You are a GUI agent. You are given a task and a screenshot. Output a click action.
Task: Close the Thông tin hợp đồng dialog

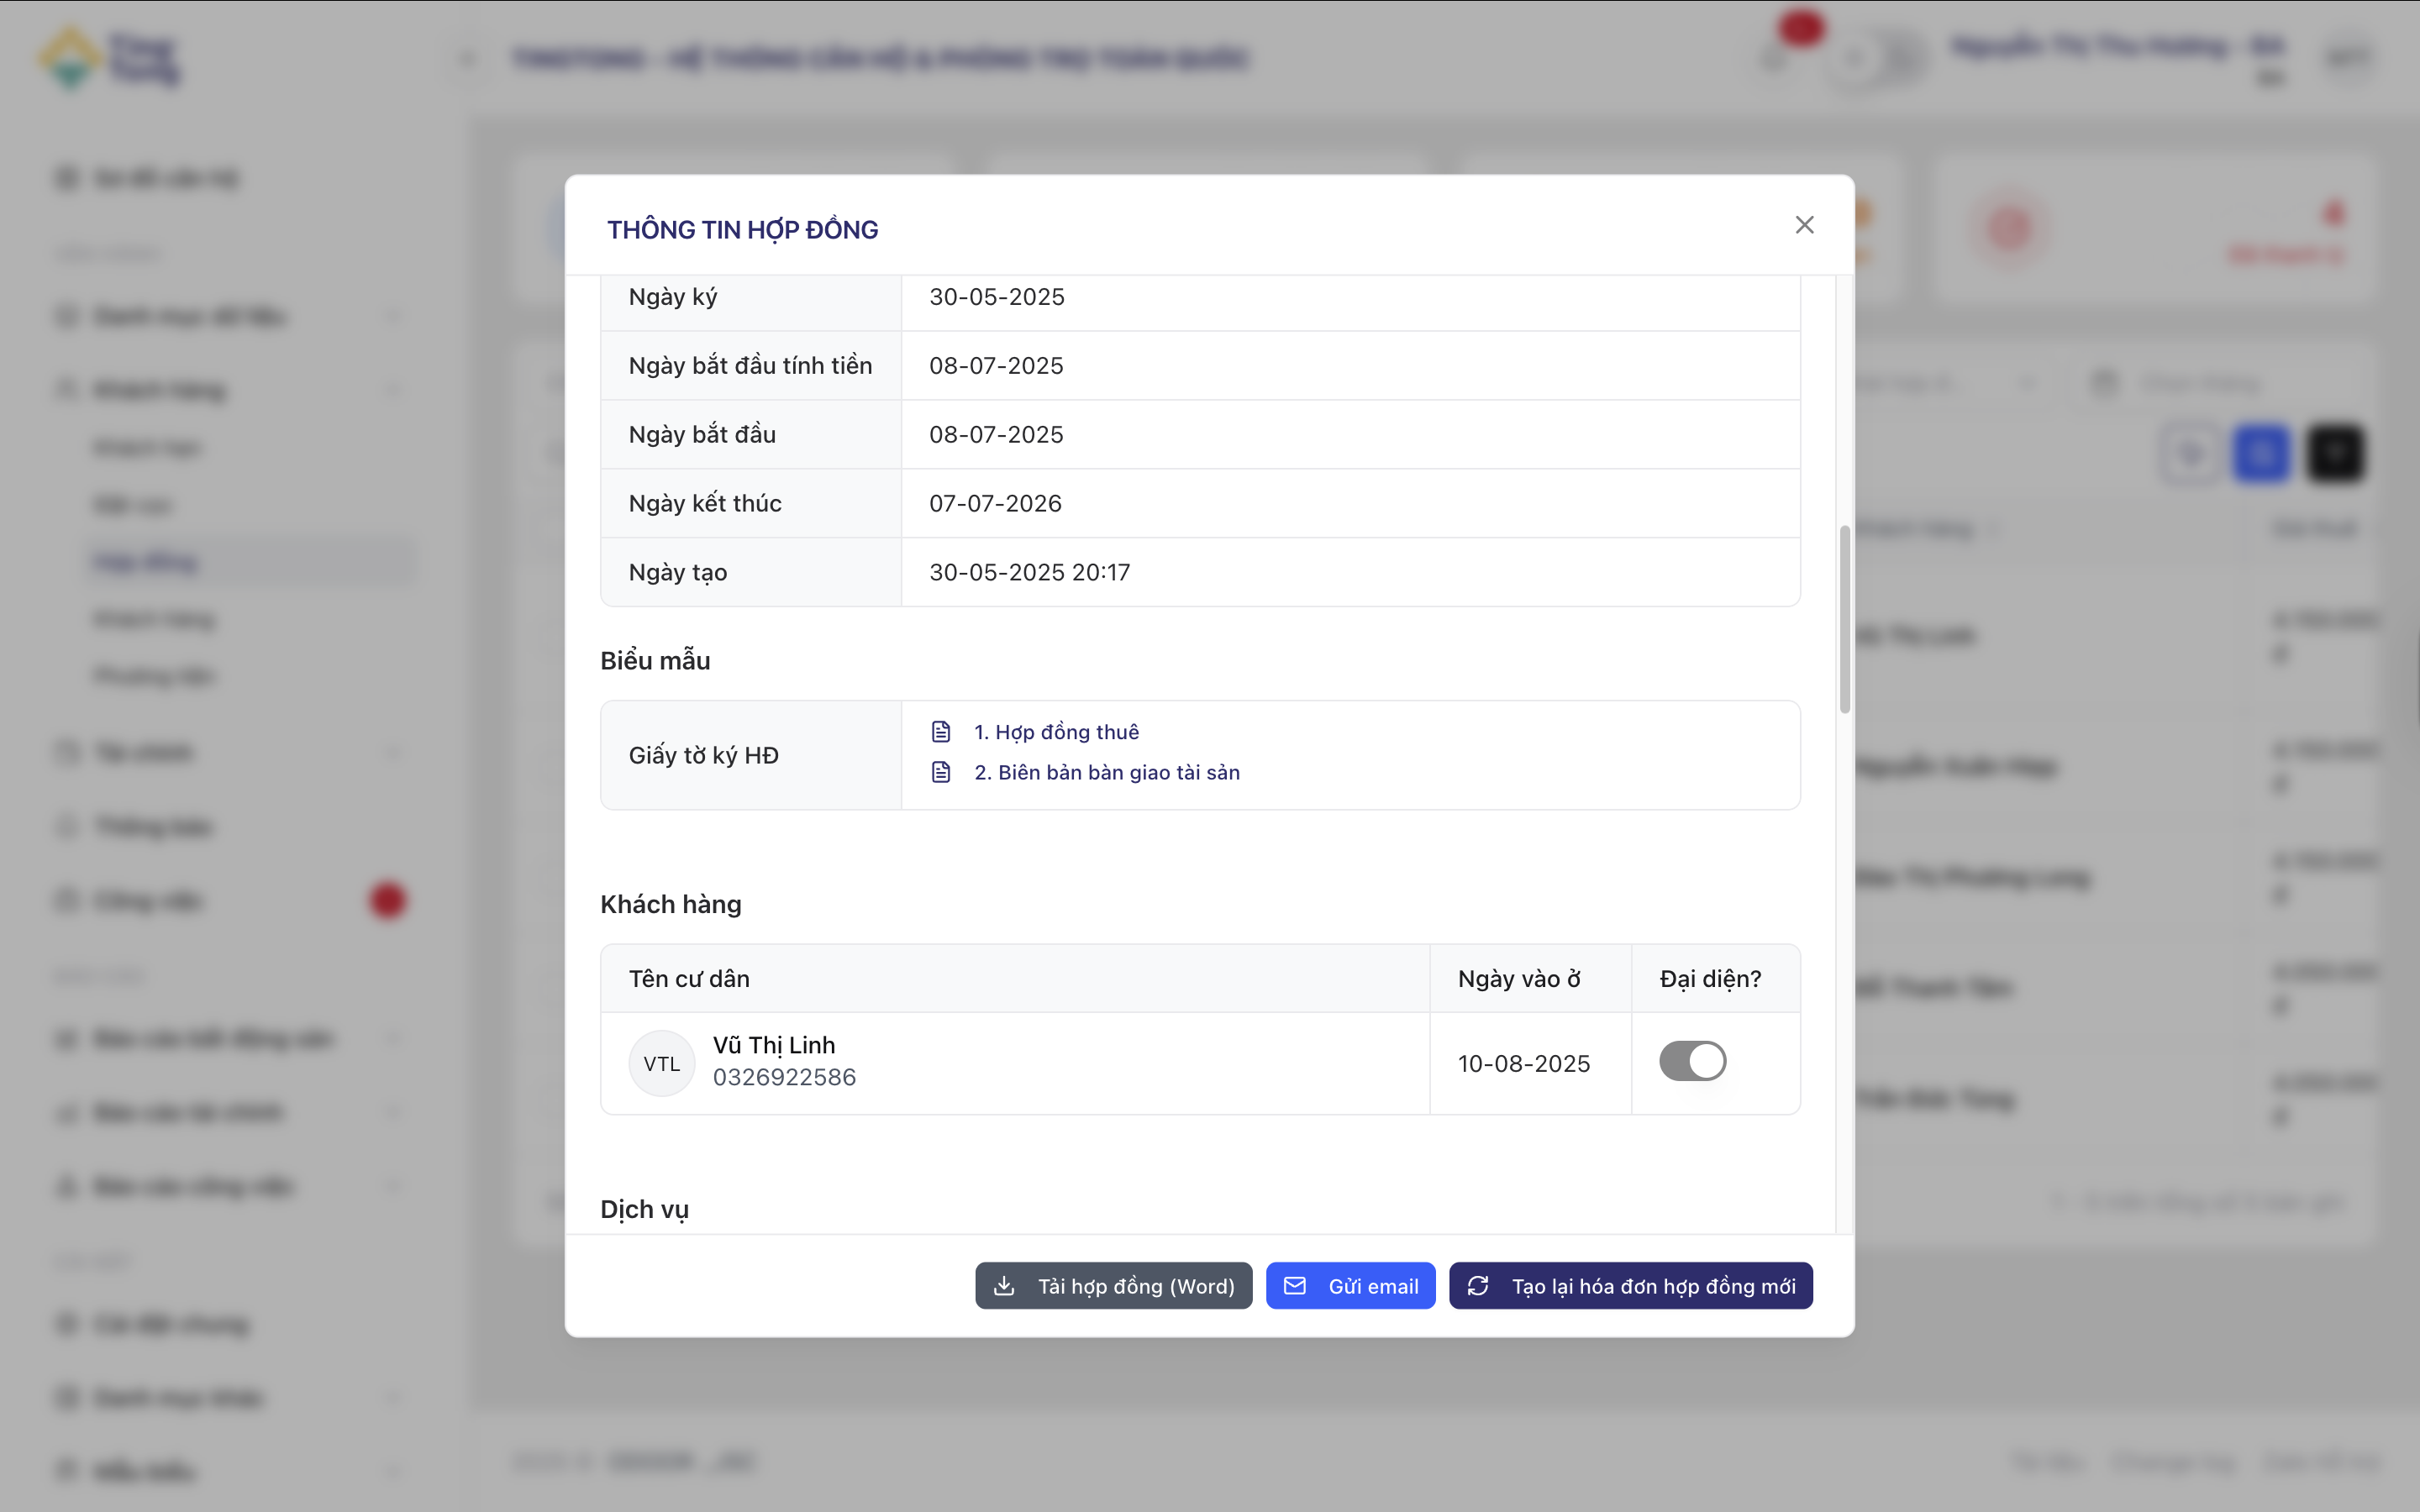coord(1804,225)
